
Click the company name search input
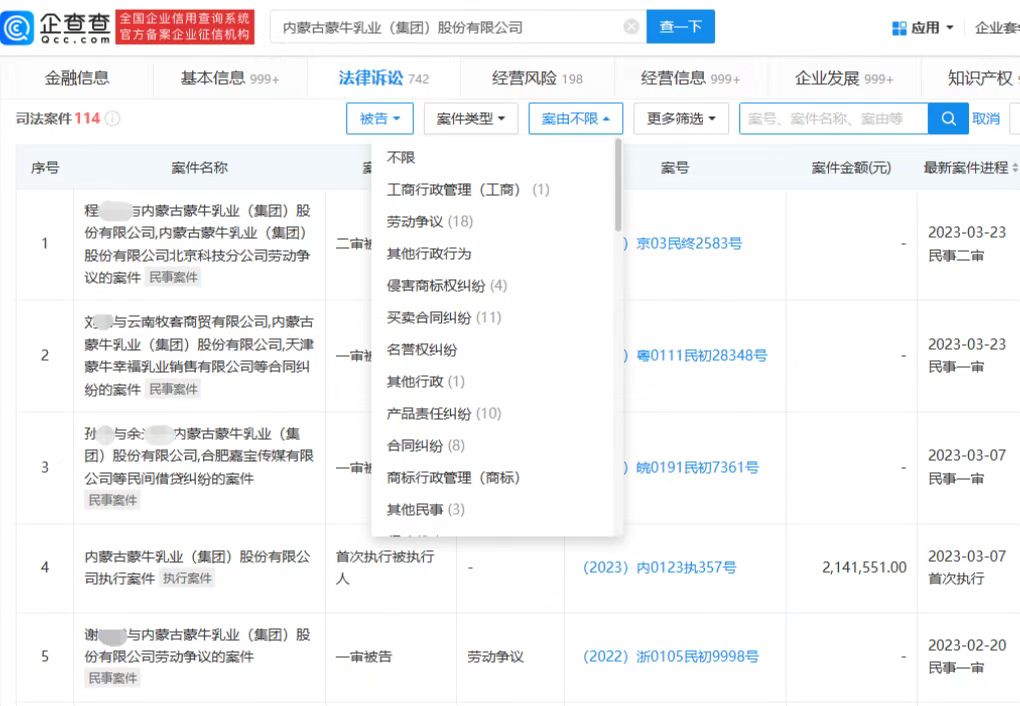(458, 27)
